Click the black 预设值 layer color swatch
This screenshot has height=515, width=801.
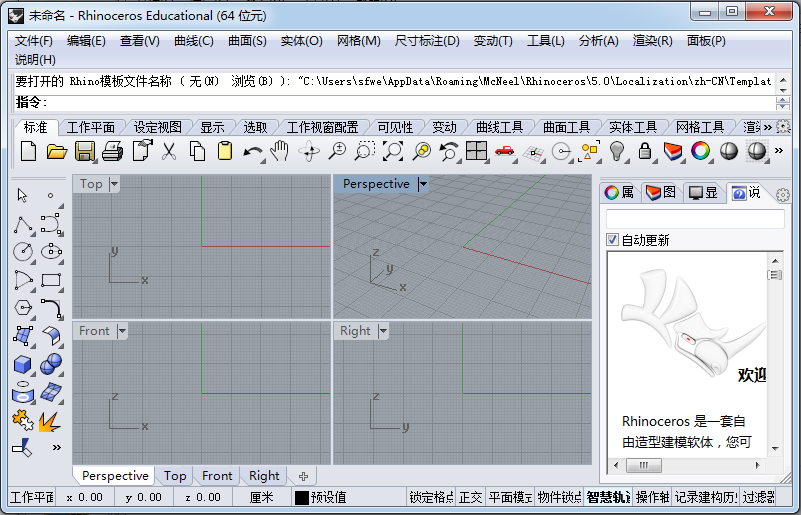tap(301, 497)
